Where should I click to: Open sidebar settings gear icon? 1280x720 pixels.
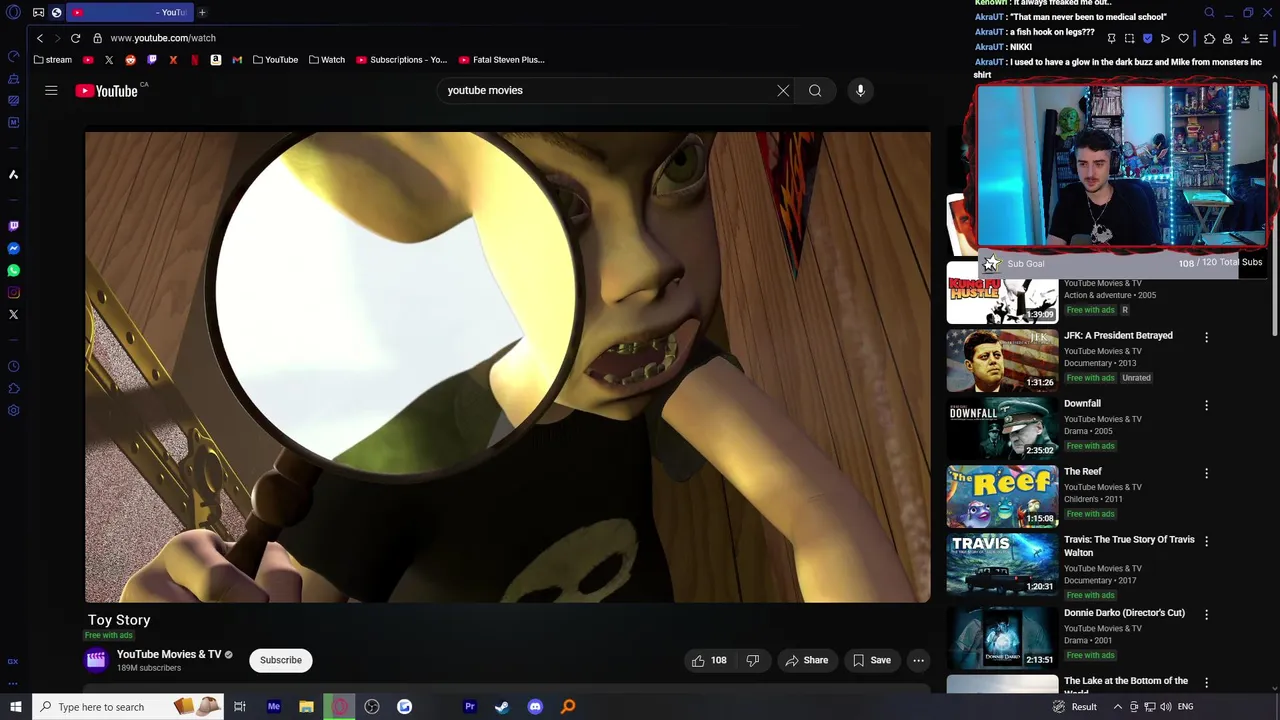pyautogui.click(x=13, y=411)
